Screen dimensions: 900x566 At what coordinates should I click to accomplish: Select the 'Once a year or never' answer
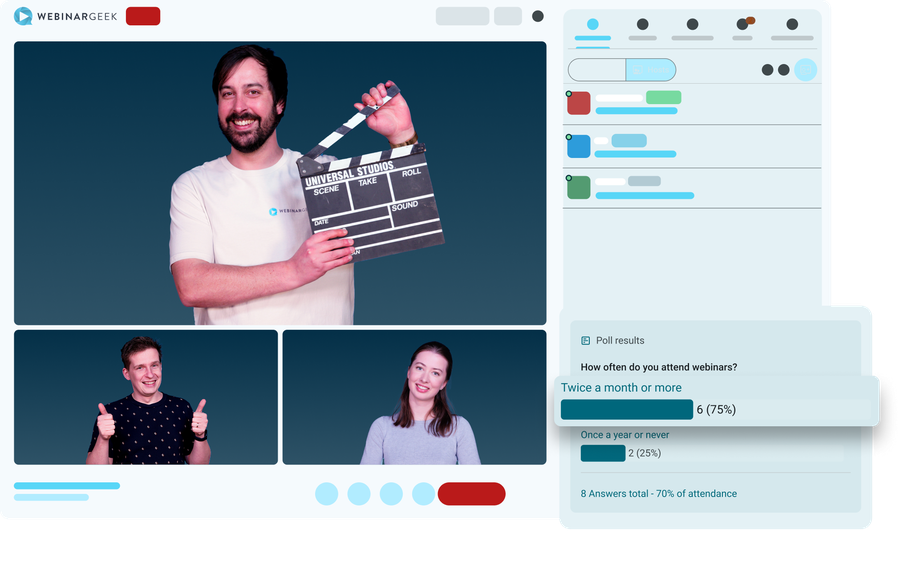click(624, 435)
